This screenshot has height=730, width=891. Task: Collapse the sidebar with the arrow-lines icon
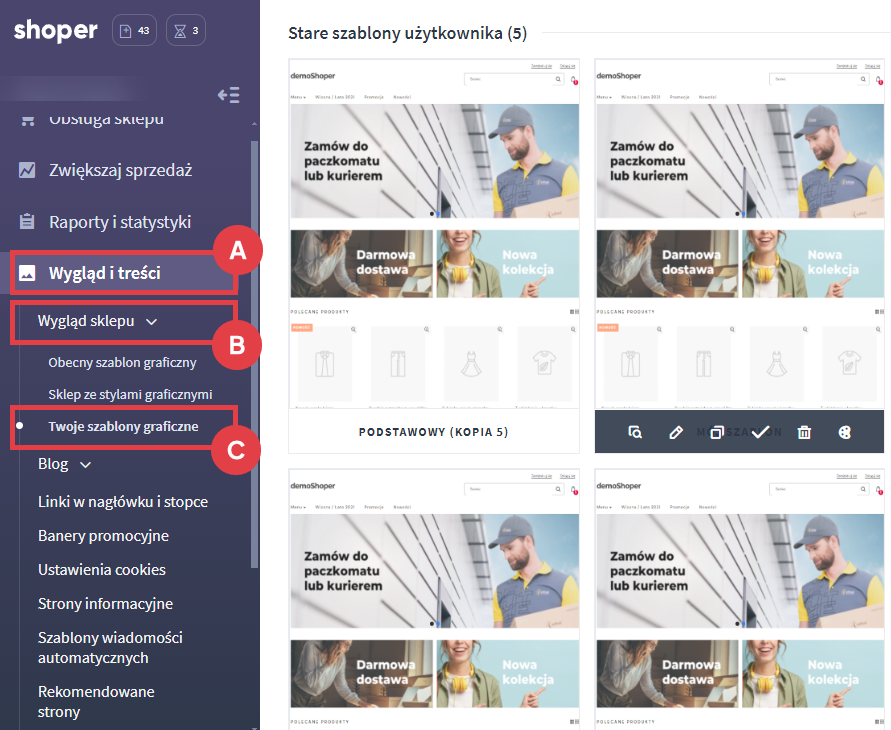[228, 95]
